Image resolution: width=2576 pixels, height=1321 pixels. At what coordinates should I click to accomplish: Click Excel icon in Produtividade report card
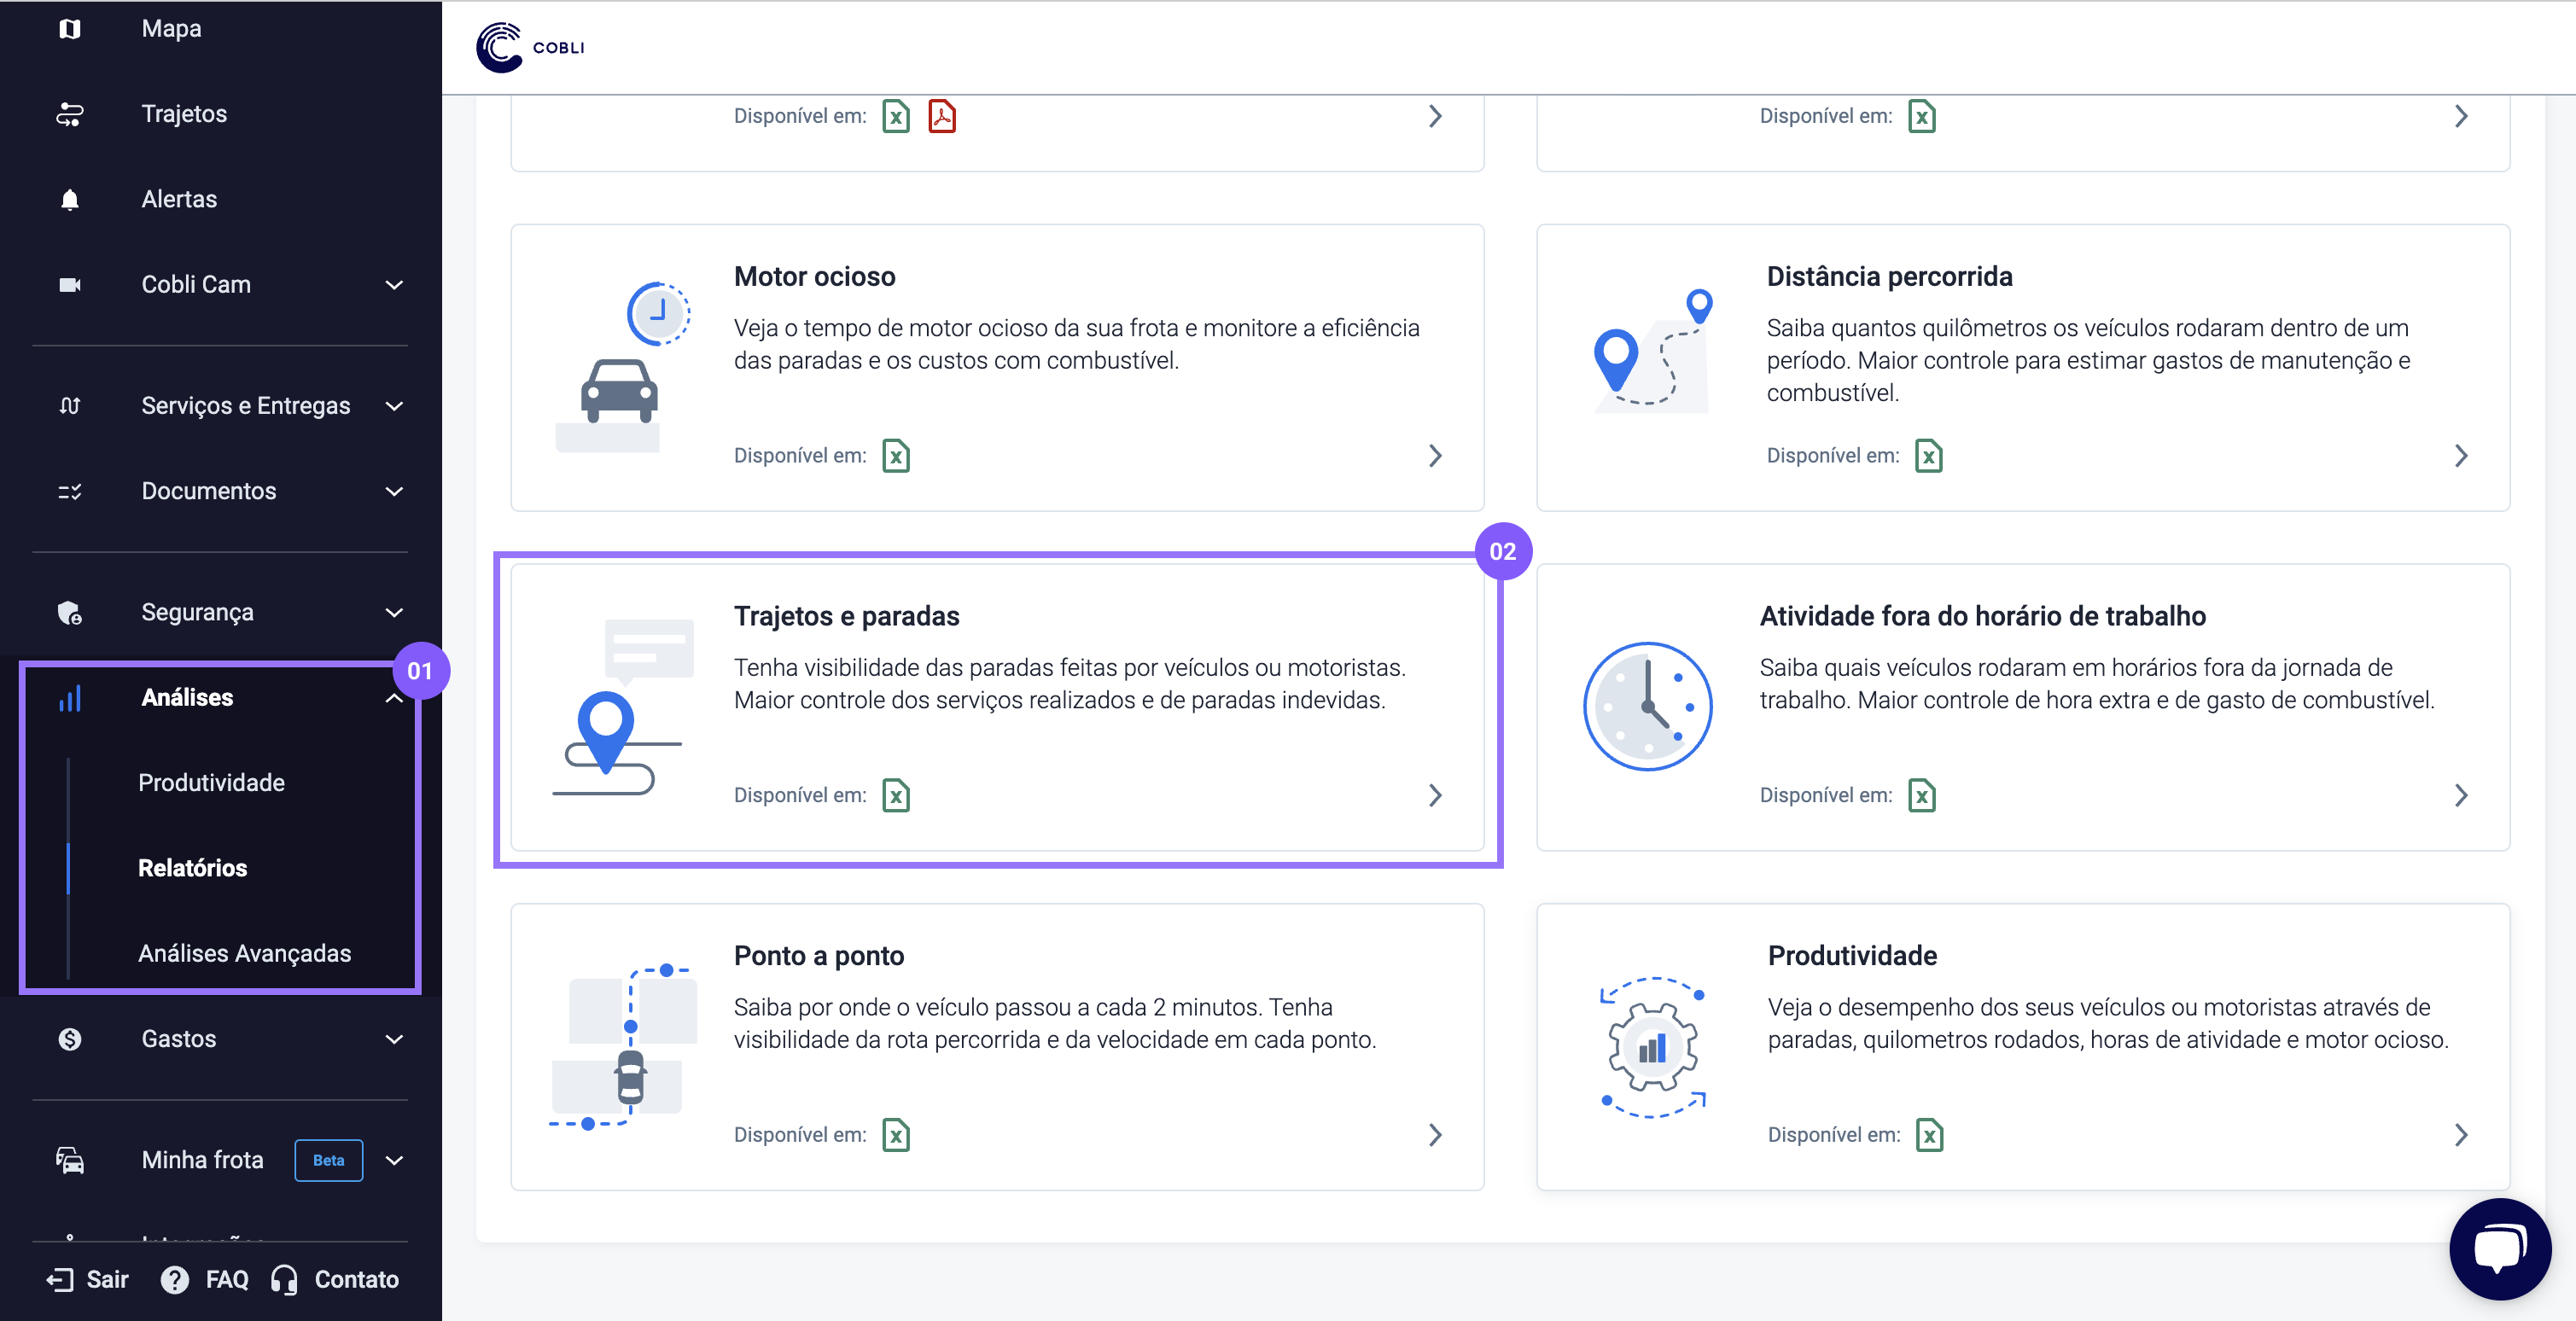pos(1929,1135)
